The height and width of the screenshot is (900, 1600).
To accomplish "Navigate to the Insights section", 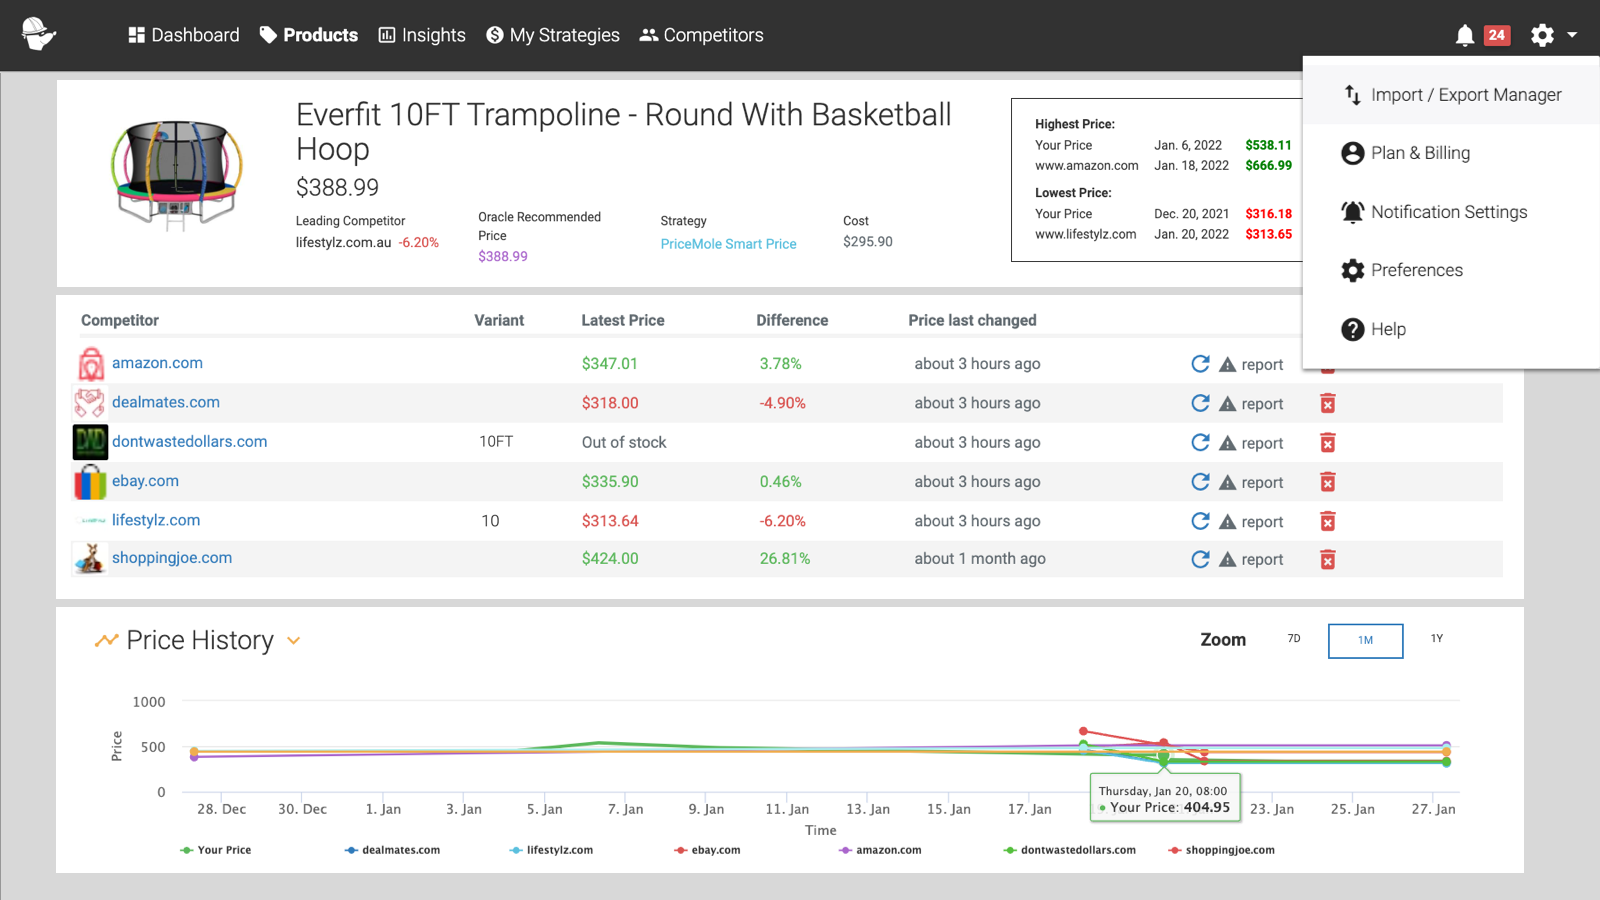I will (421, 34).
